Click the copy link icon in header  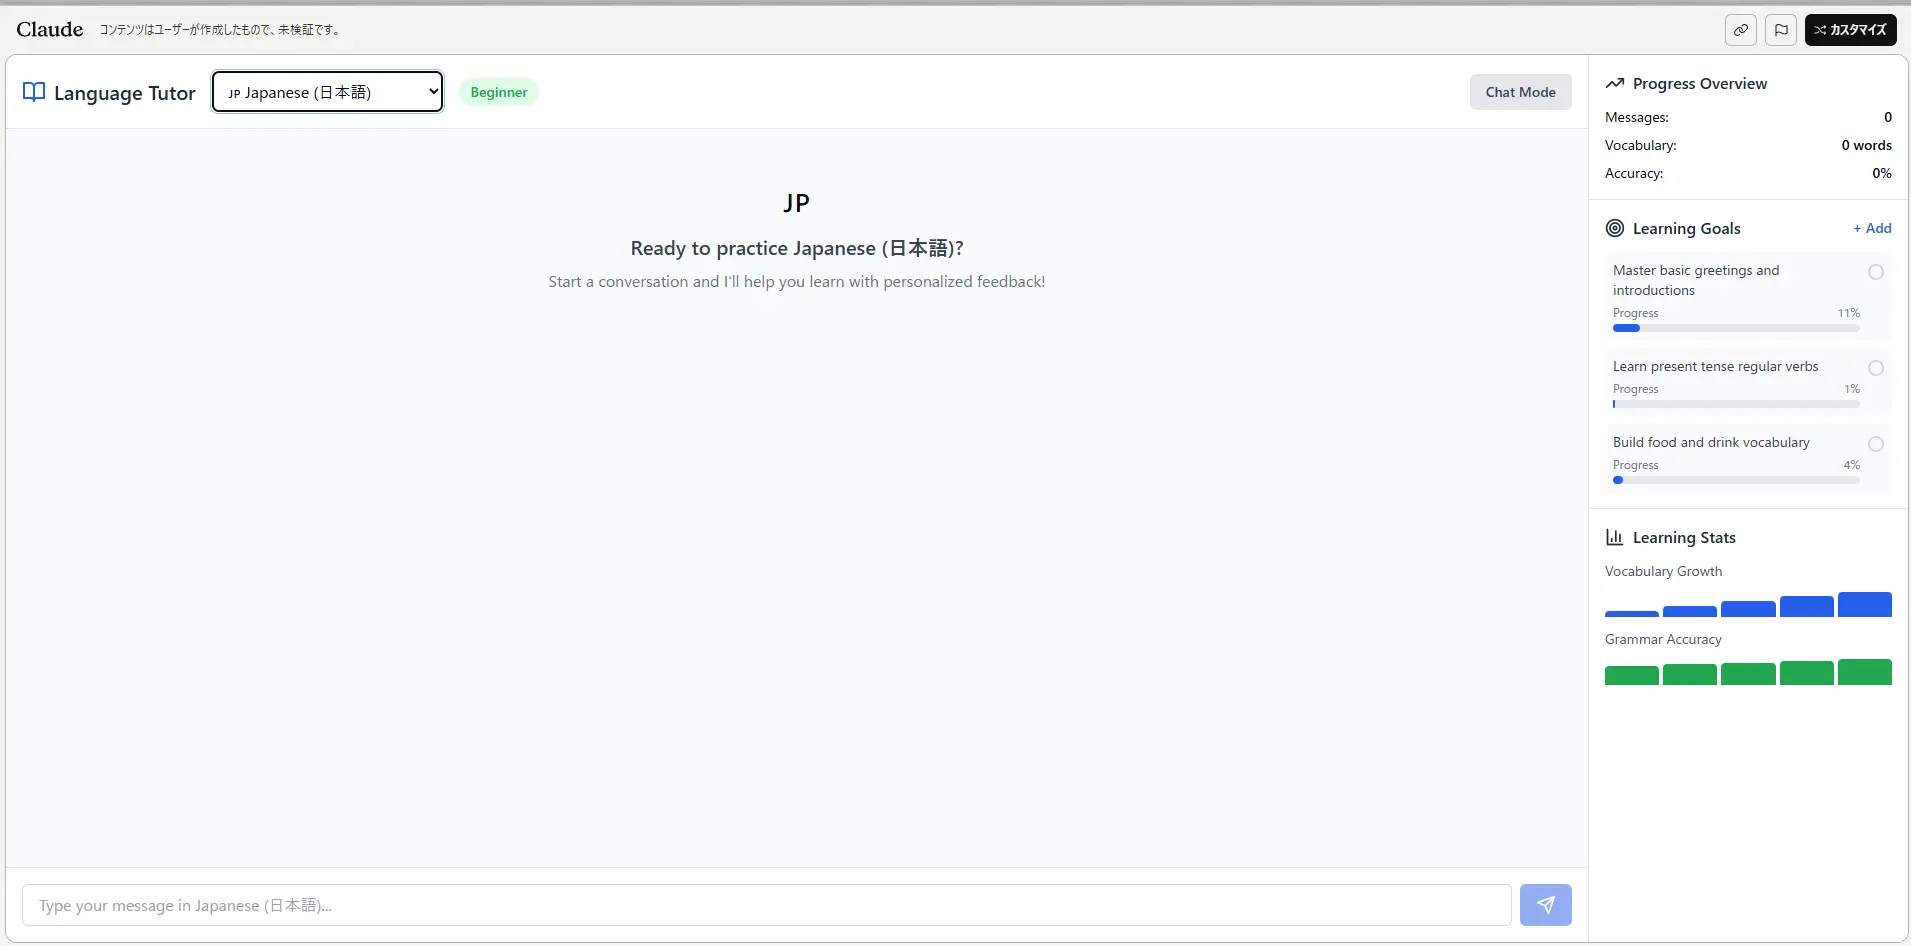(1741, 30)
